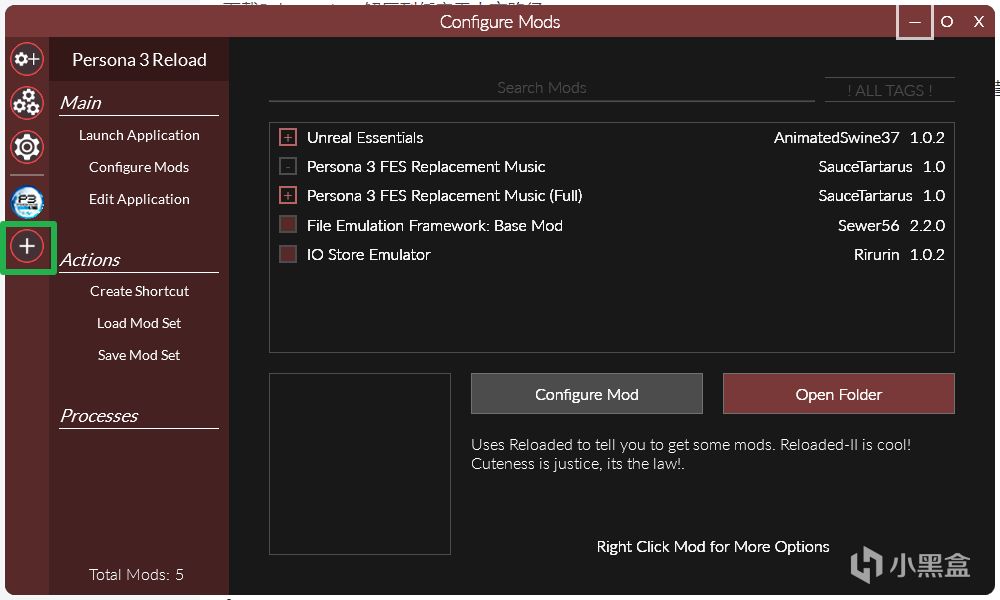Select the IO Store Emulator row
The width and height of the screenshot is (1000, 600).
click(x=612, y=254)
